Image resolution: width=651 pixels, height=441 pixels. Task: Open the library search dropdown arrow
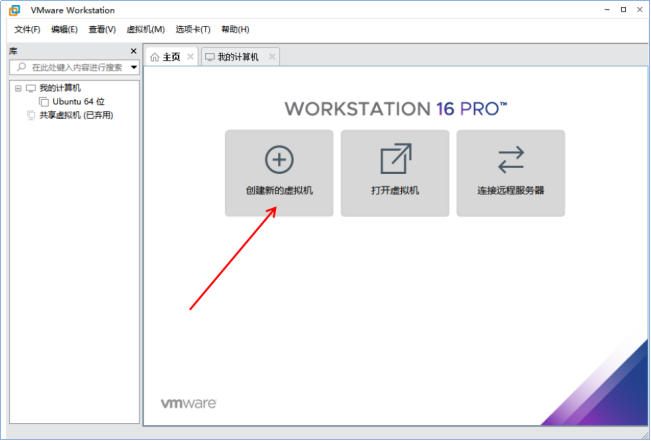[x=134, y=67]
